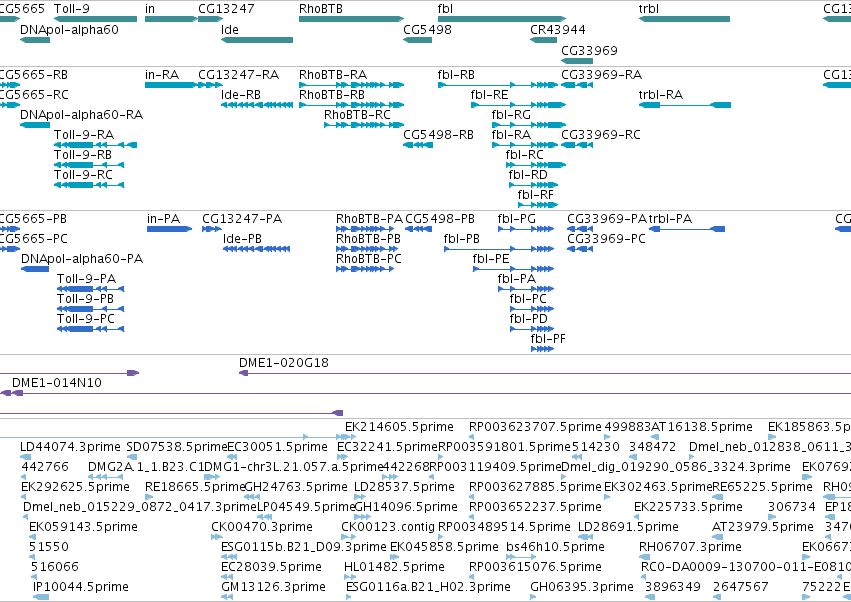Select the Toll-9-RA transcript label
Viewport: 851px width, 602px height.
pos(84,135)
